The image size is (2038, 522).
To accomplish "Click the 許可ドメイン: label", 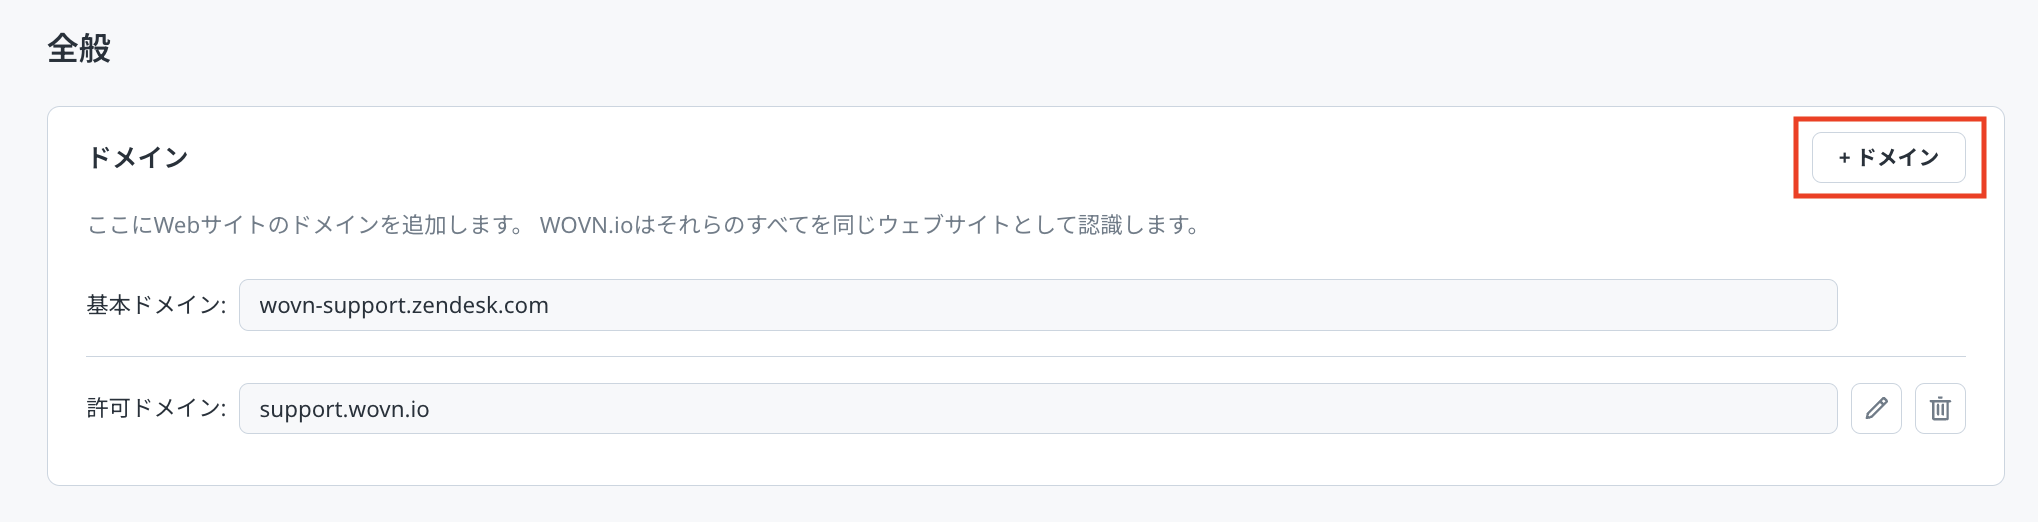I will [156, 409].
